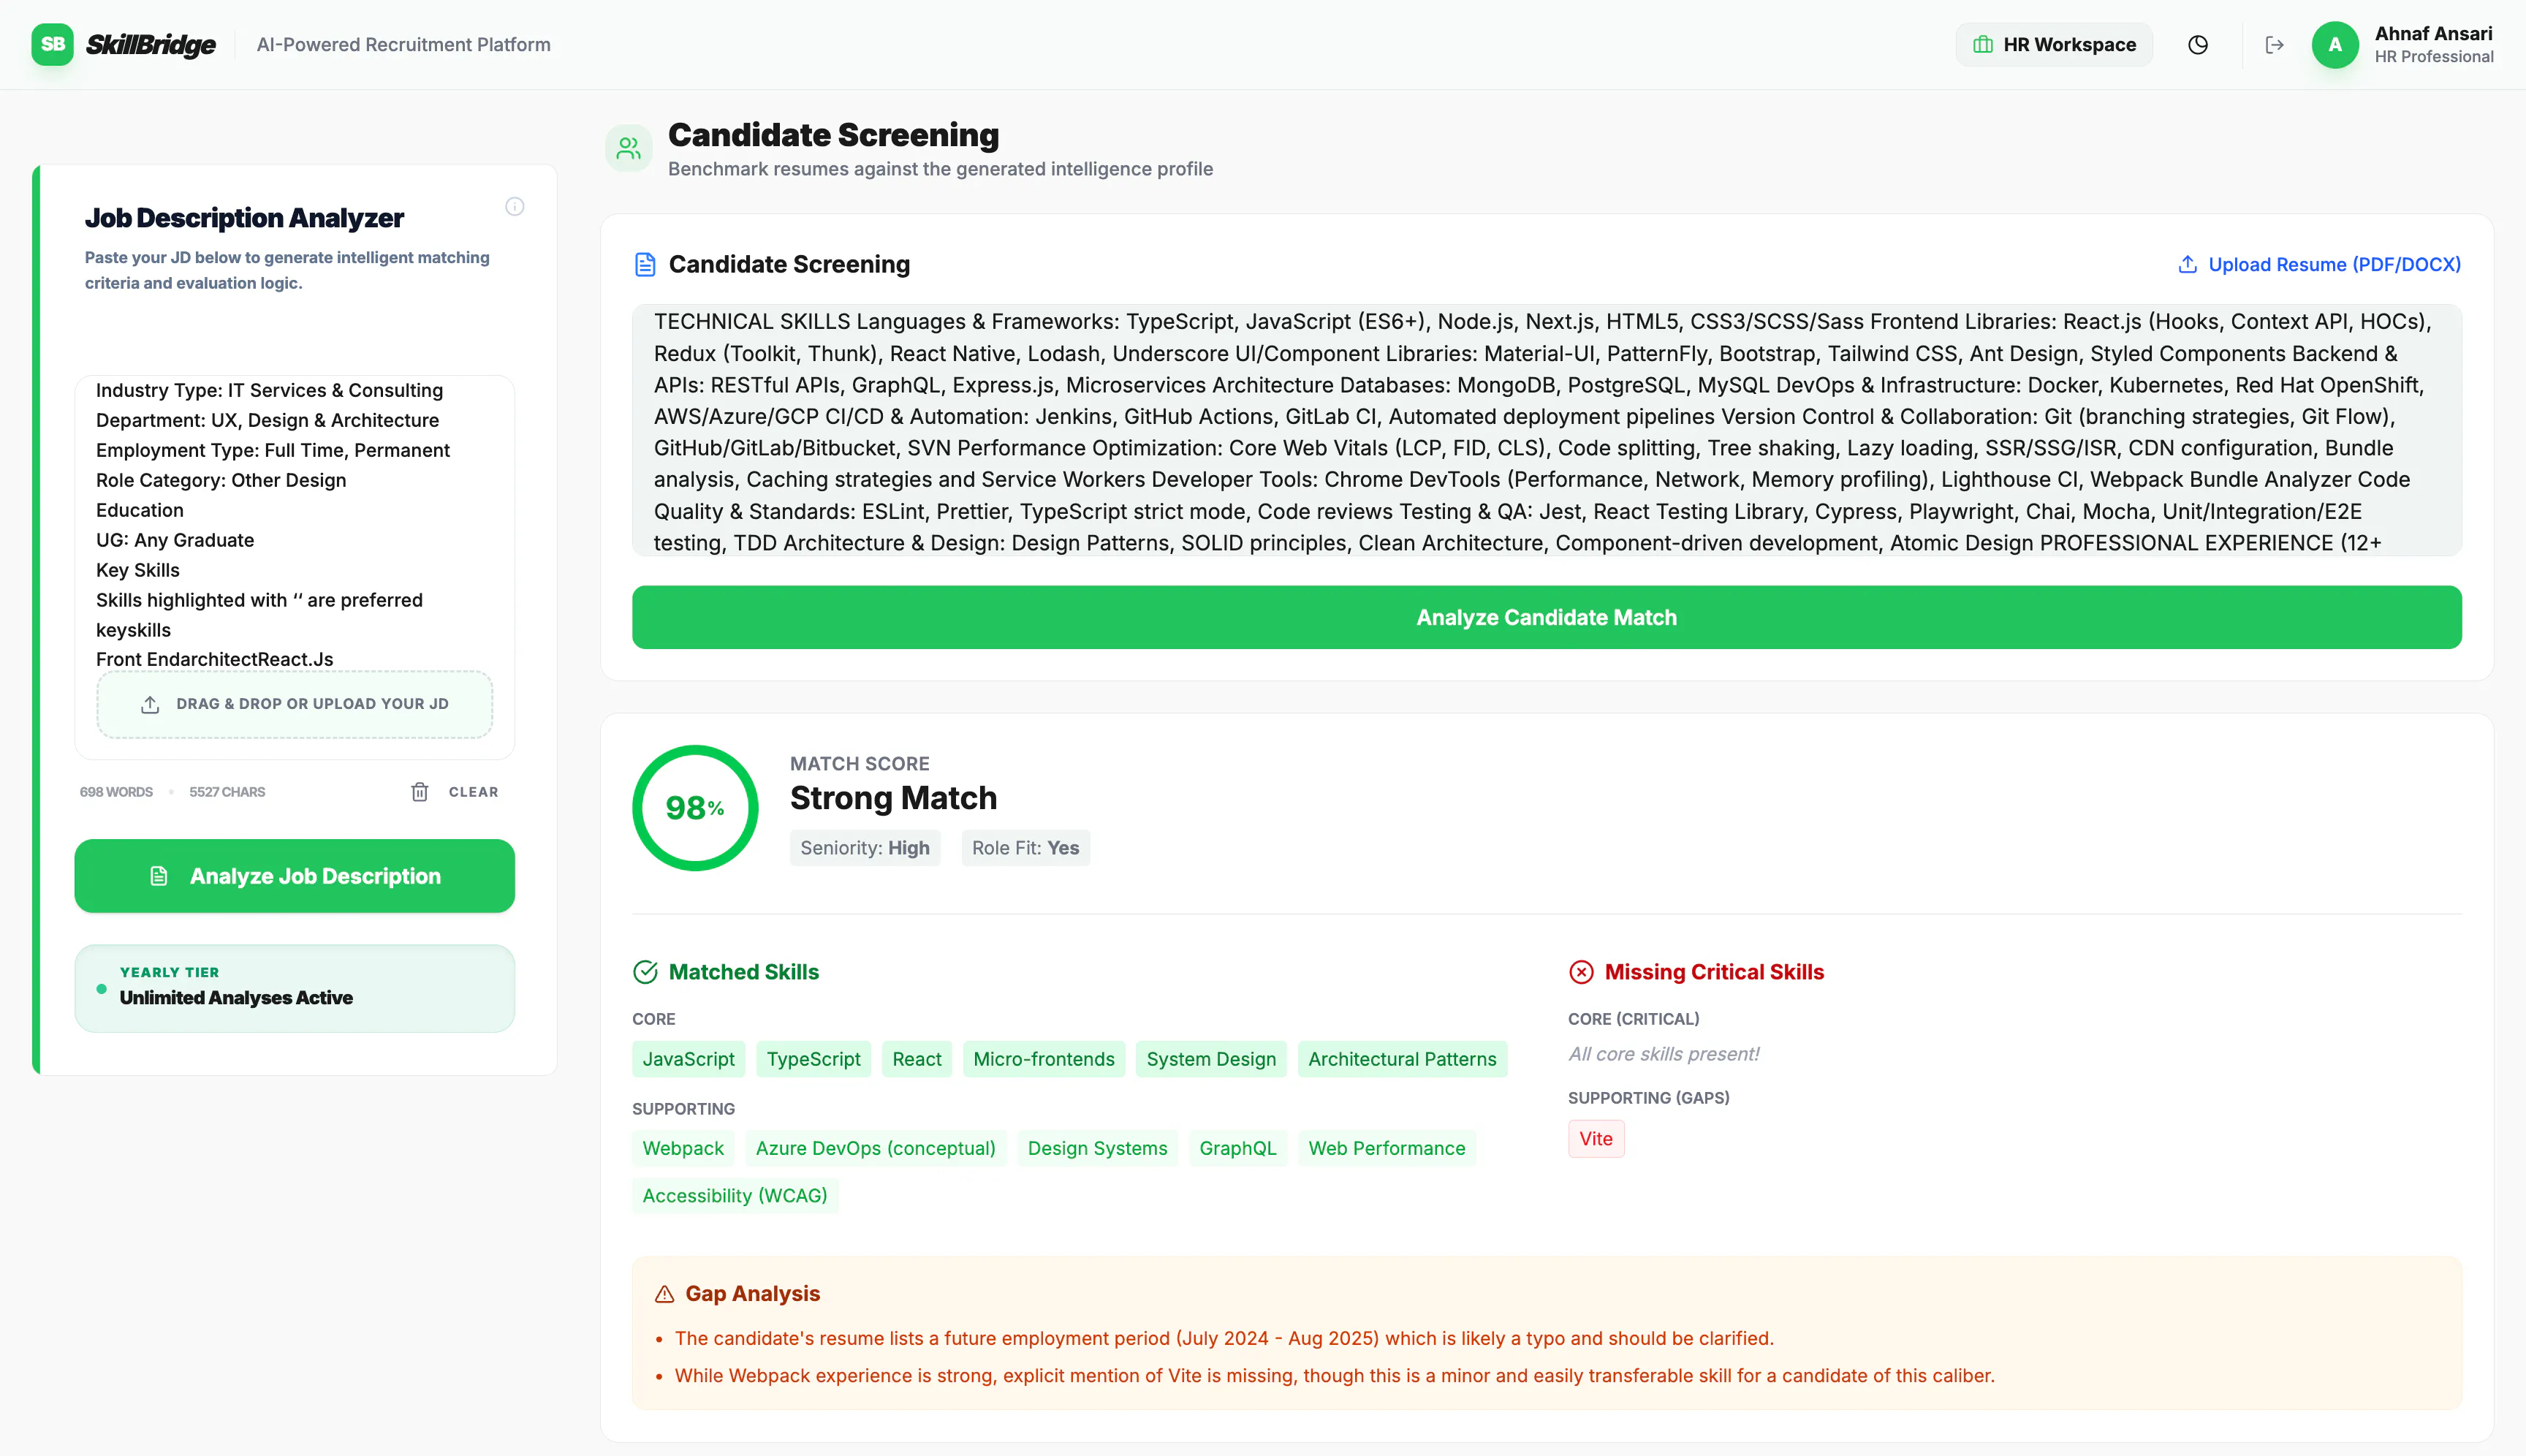Viewport: 2526px width, 1456px height.
Task: Click the Job Description Analyzer title
Action: point(244,218)
